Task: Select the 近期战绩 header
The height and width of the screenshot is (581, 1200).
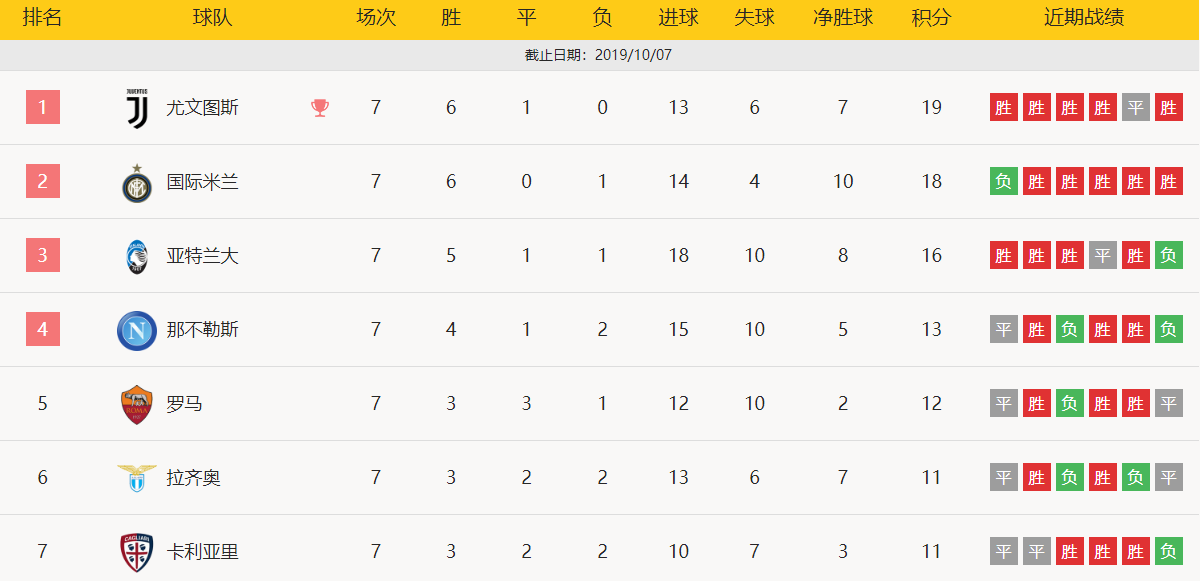Action: coord(1084,18)
